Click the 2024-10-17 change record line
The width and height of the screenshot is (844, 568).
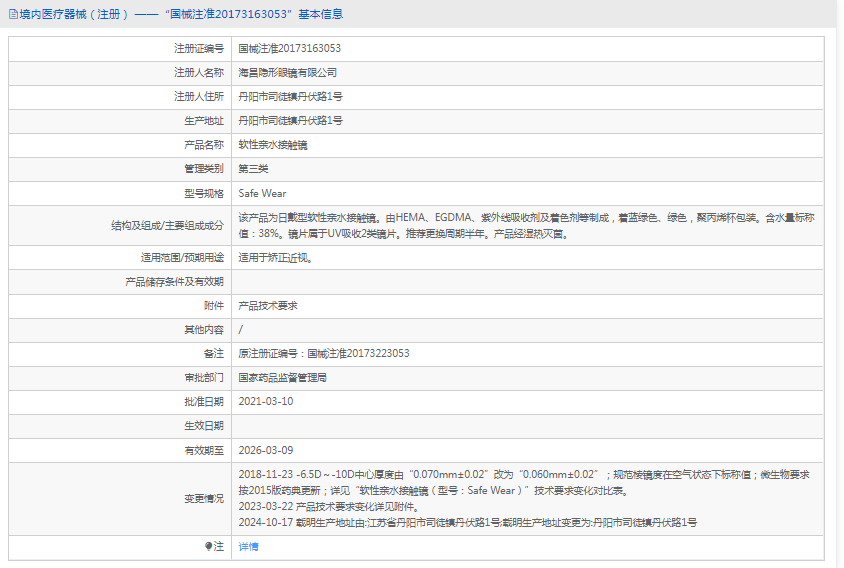click(x=467, y=522)
